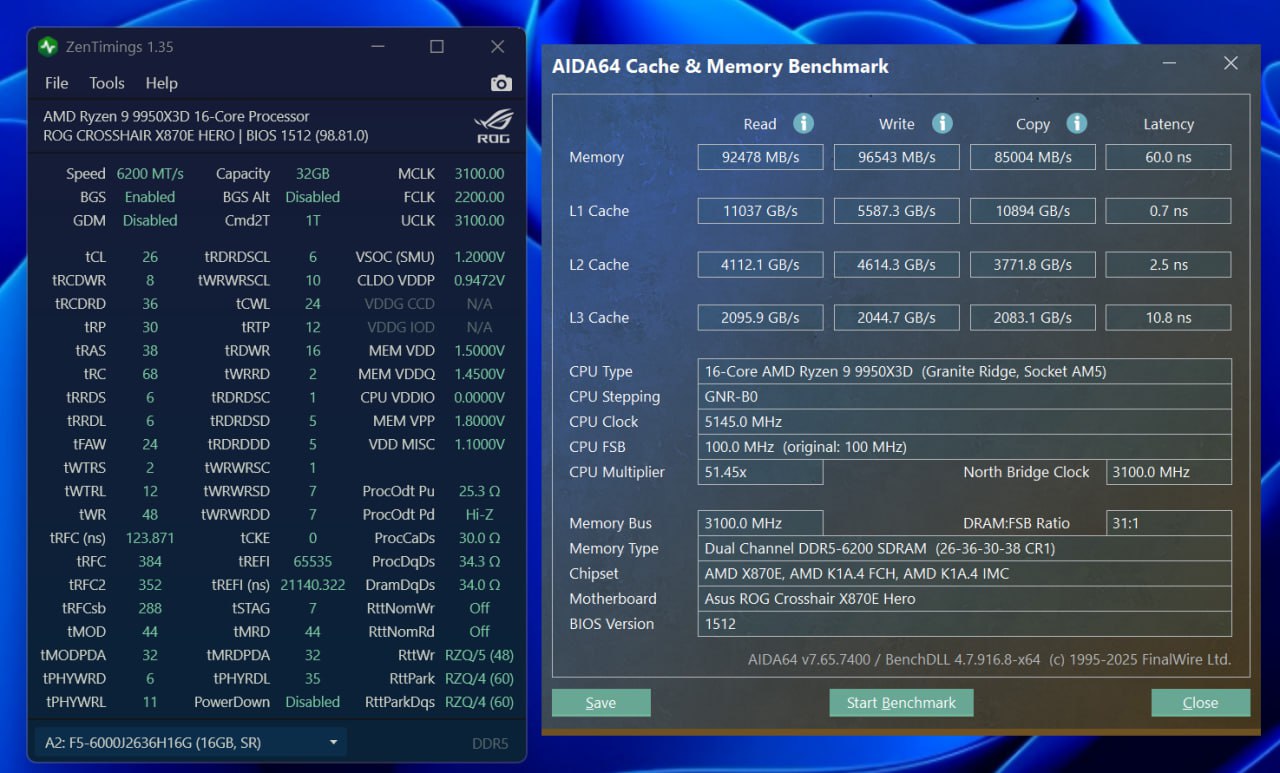Viewport: 1280px width, 773px height.
Task: Click the BGS Enabled value
Action: pos(150,197)
